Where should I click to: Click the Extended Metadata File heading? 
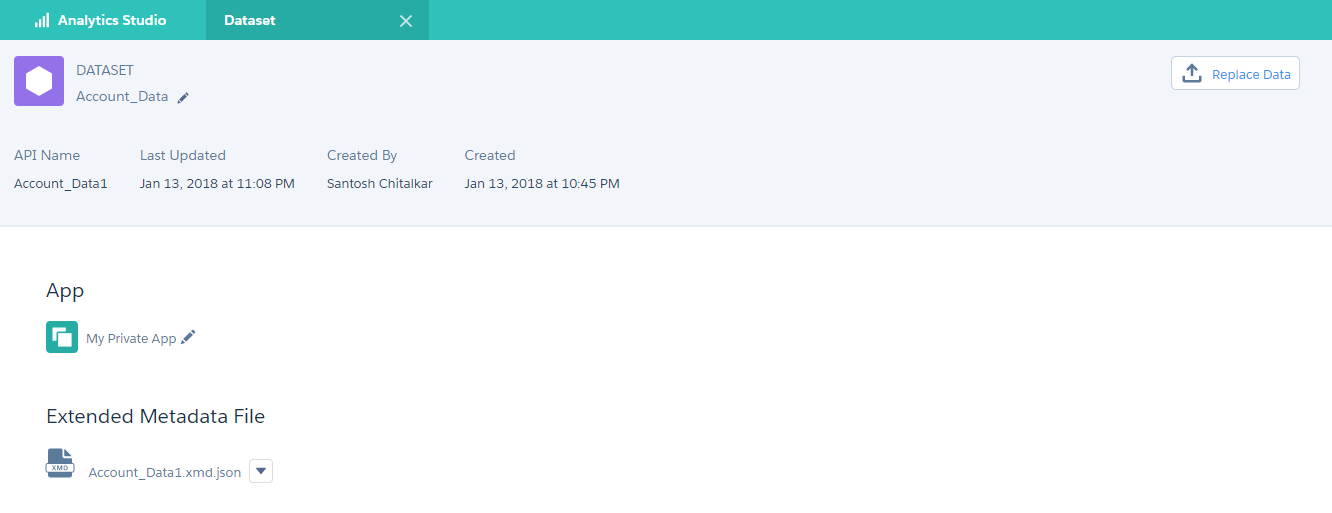pyautogui.click(x=155, y=416)
